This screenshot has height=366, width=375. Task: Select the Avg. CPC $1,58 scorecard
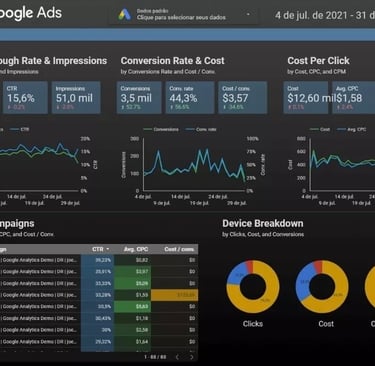(354, 98)
